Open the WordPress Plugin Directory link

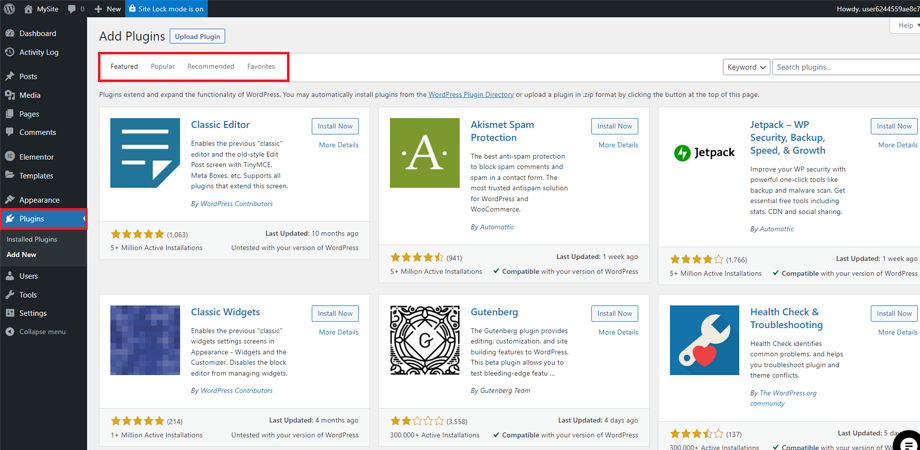tap(471, 94)
